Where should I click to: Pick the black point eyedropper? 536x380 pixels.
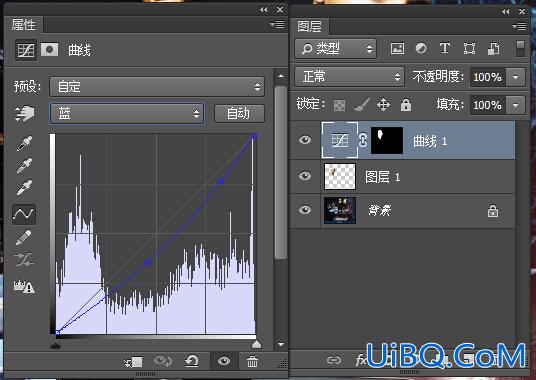point(24,143)
